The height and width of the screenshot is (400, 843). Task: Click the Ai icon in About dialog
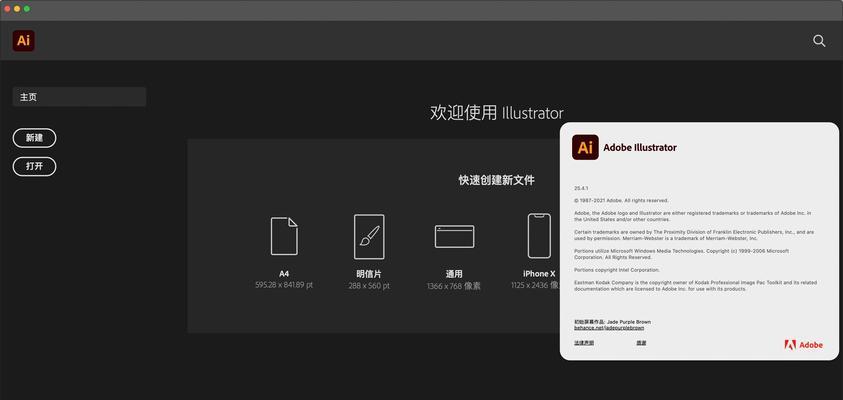click(585, 147)
